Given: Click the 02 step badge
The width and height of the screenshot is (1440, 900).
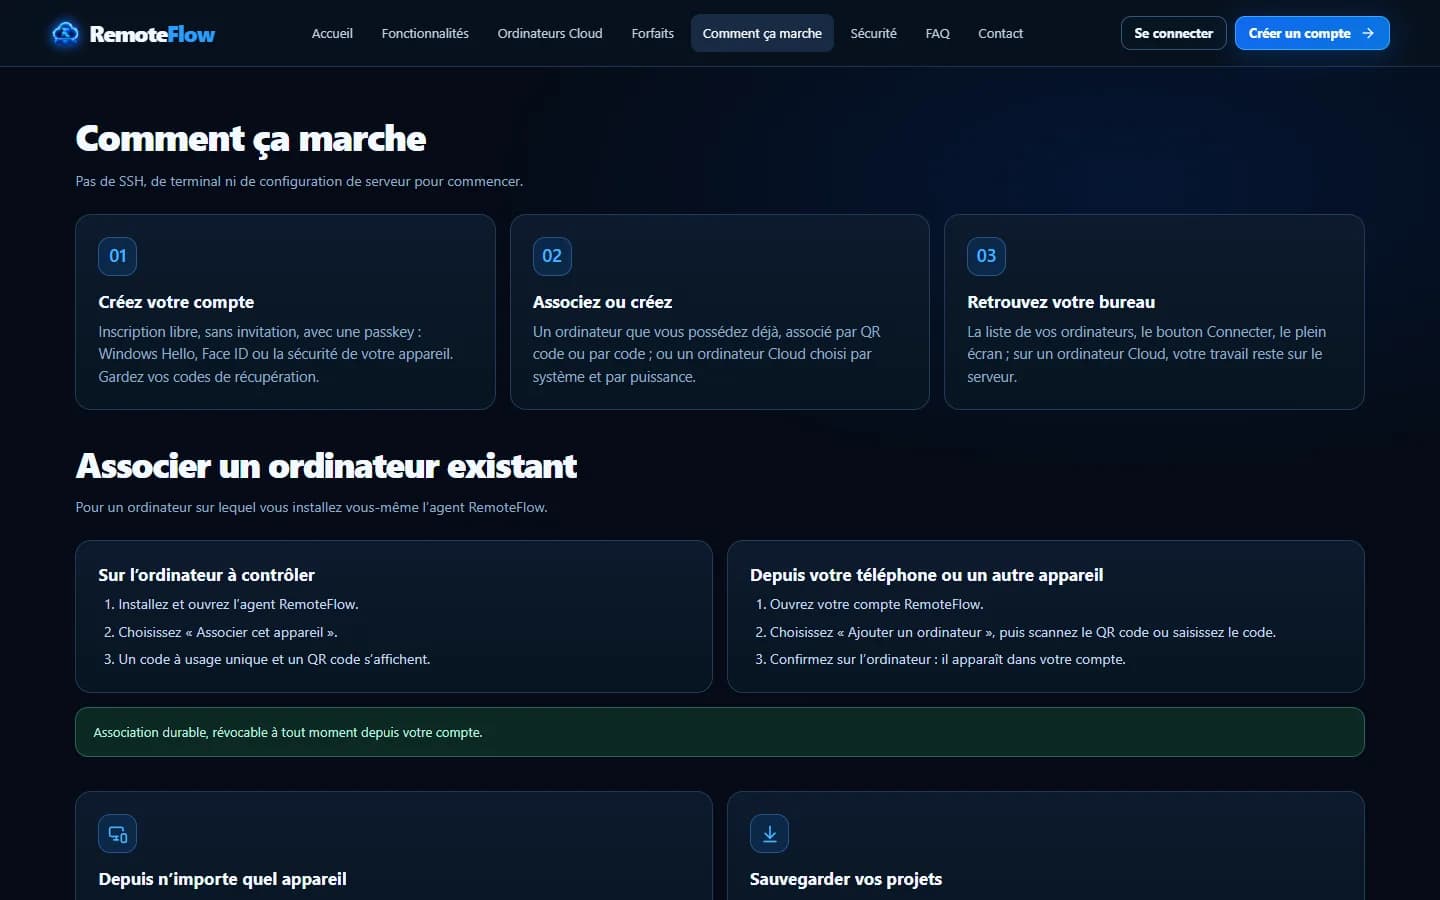Looking at the screenshot, I should click(x=552, y=256).
